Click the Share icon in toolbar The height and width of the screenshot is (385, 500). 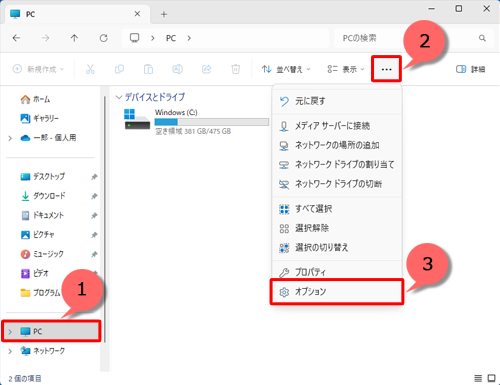[206, 69]
